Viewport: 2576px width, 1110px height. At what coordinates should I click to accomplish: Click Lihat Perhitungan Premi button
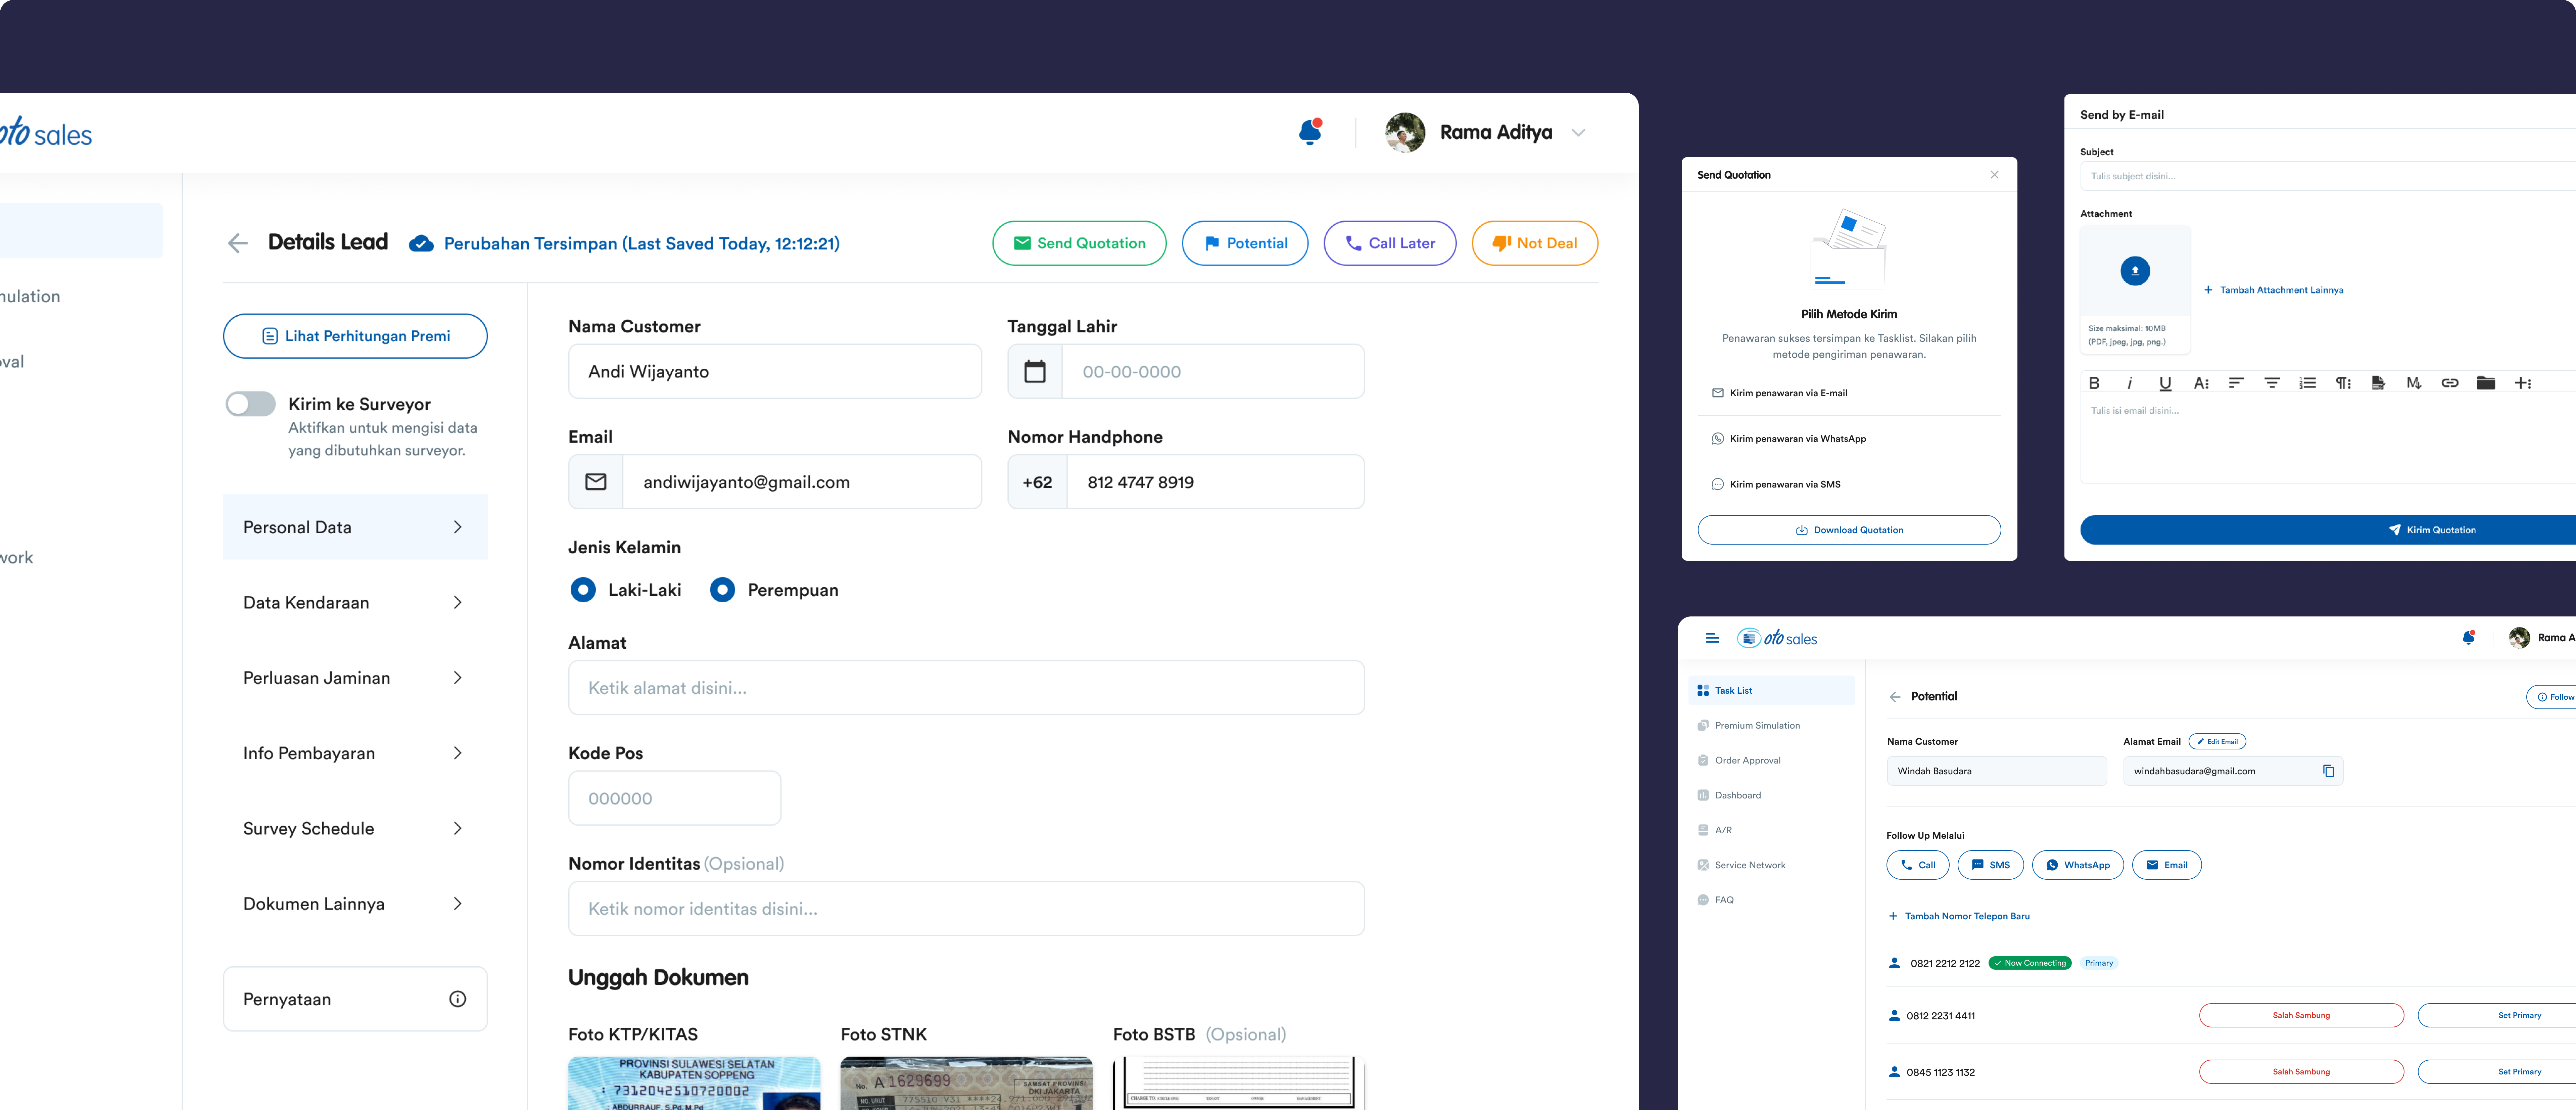coord(355,336)
